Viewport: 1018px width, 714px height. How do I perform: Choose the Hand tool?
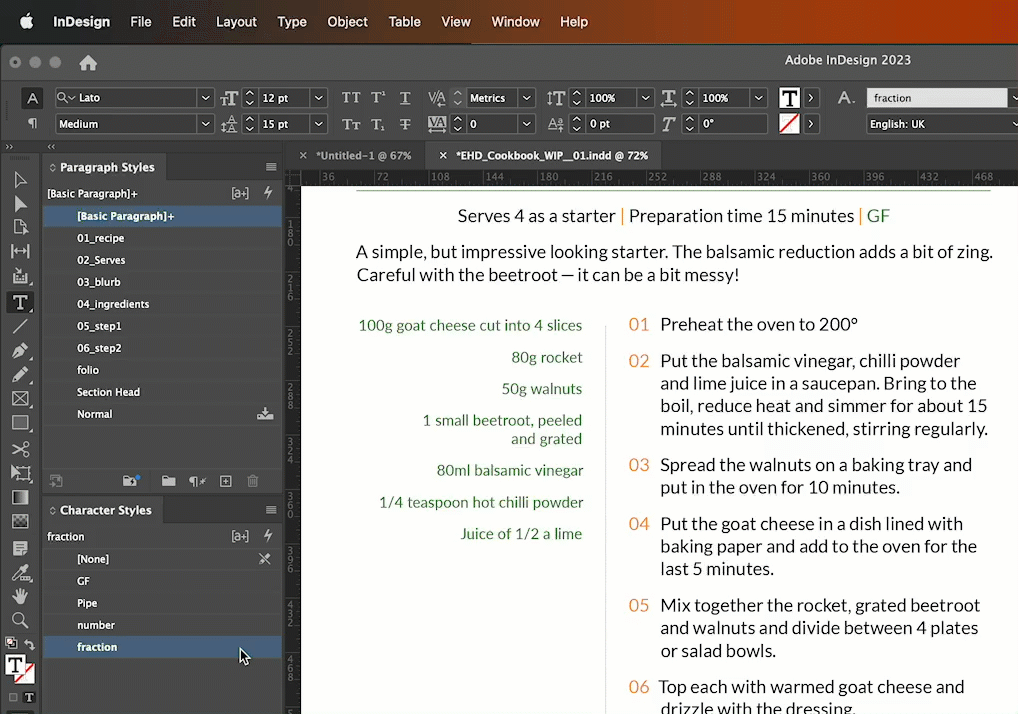pos(20,596)
